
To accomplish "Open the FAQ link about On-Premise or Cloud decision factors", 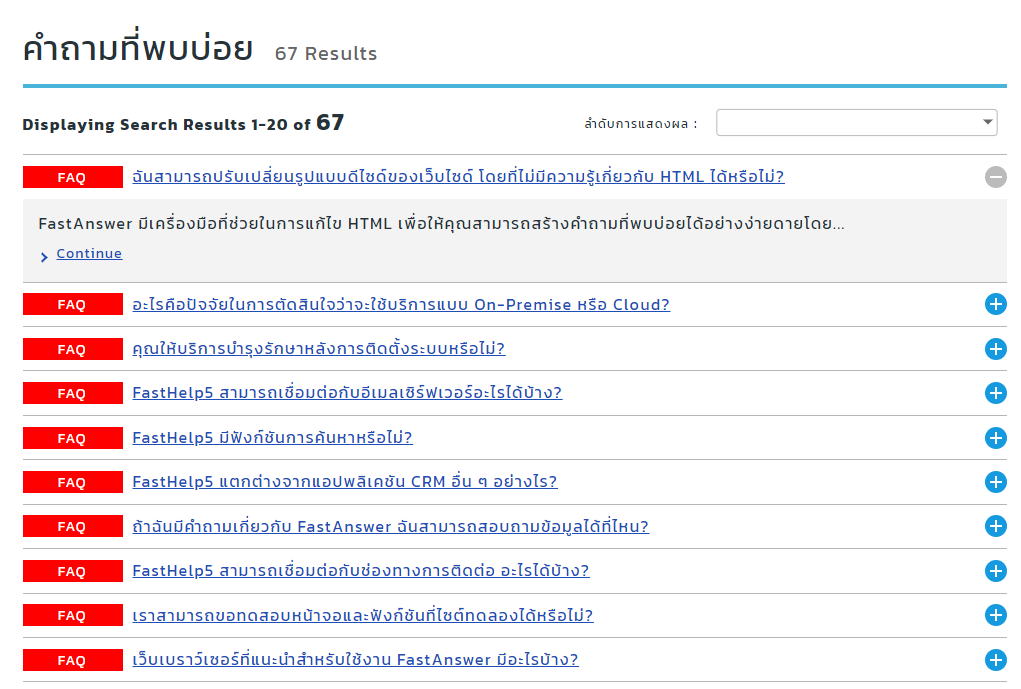I will click(400, 305).
